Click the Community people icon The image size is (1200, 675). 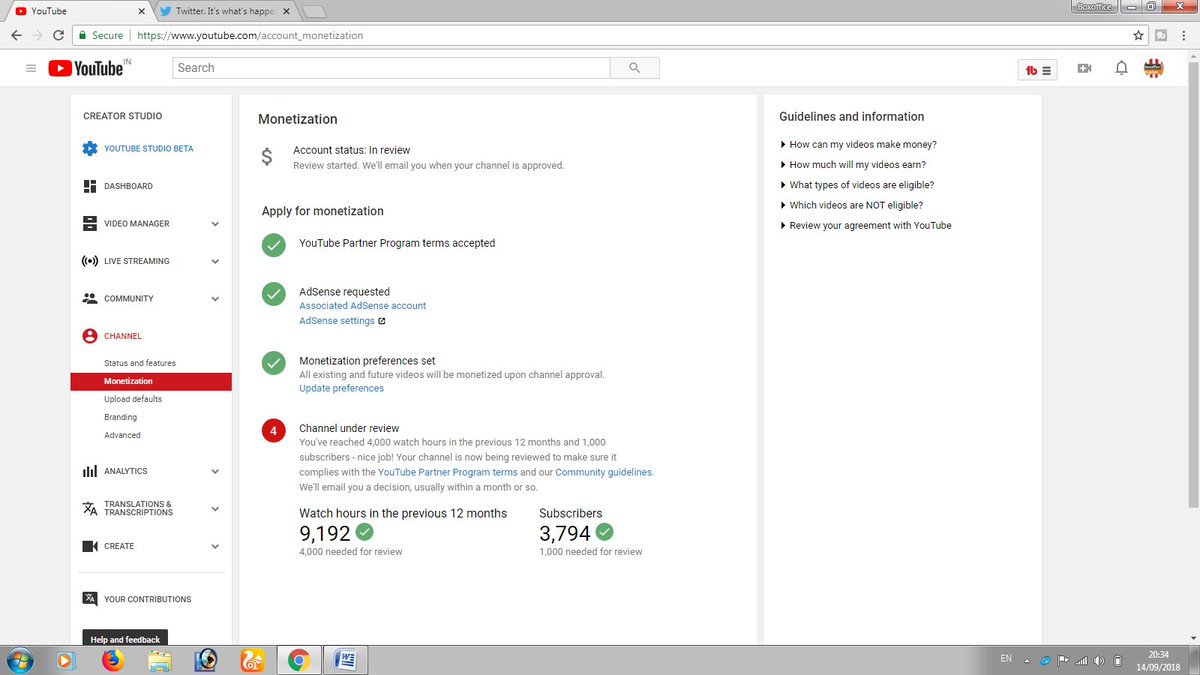click(90, 299)
